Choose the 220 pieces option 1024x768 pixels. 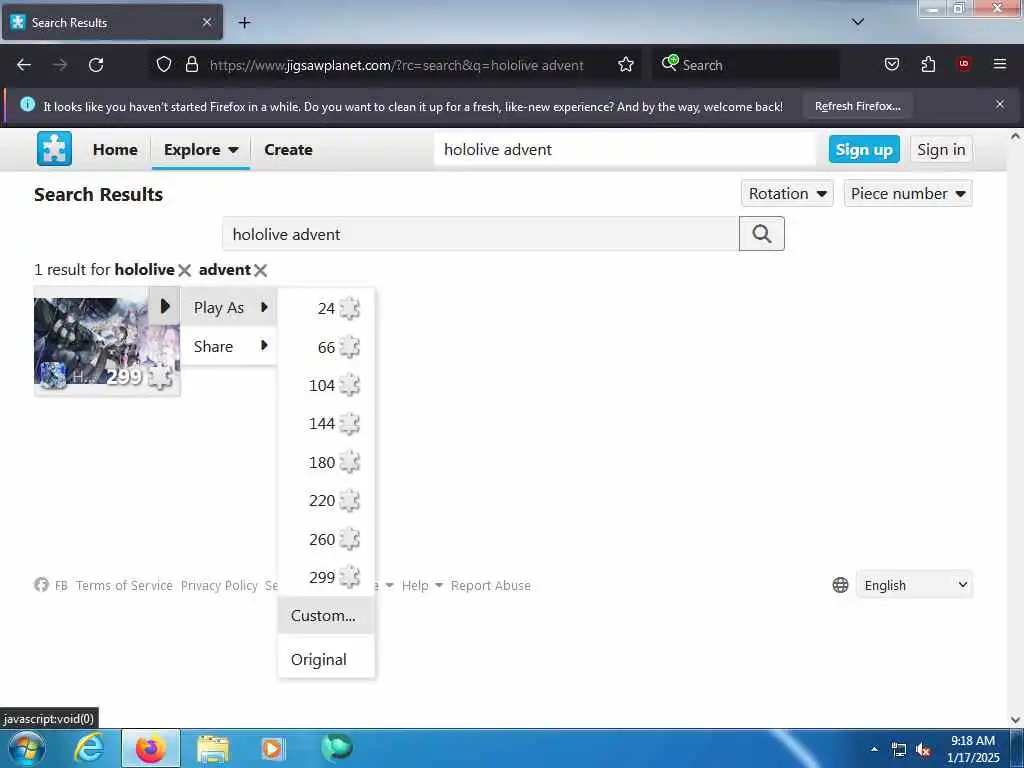(x=327, y=500)
